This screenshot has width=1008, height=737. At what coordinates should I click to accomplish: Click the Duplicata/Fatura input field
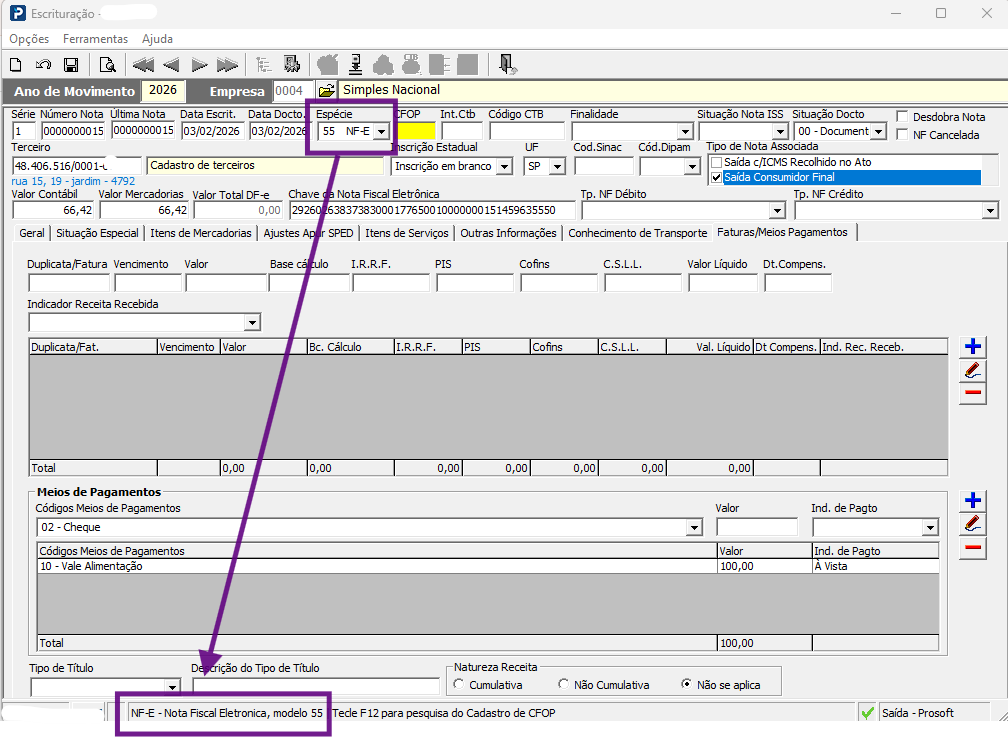pyautogui.click(x=69, y=283)
